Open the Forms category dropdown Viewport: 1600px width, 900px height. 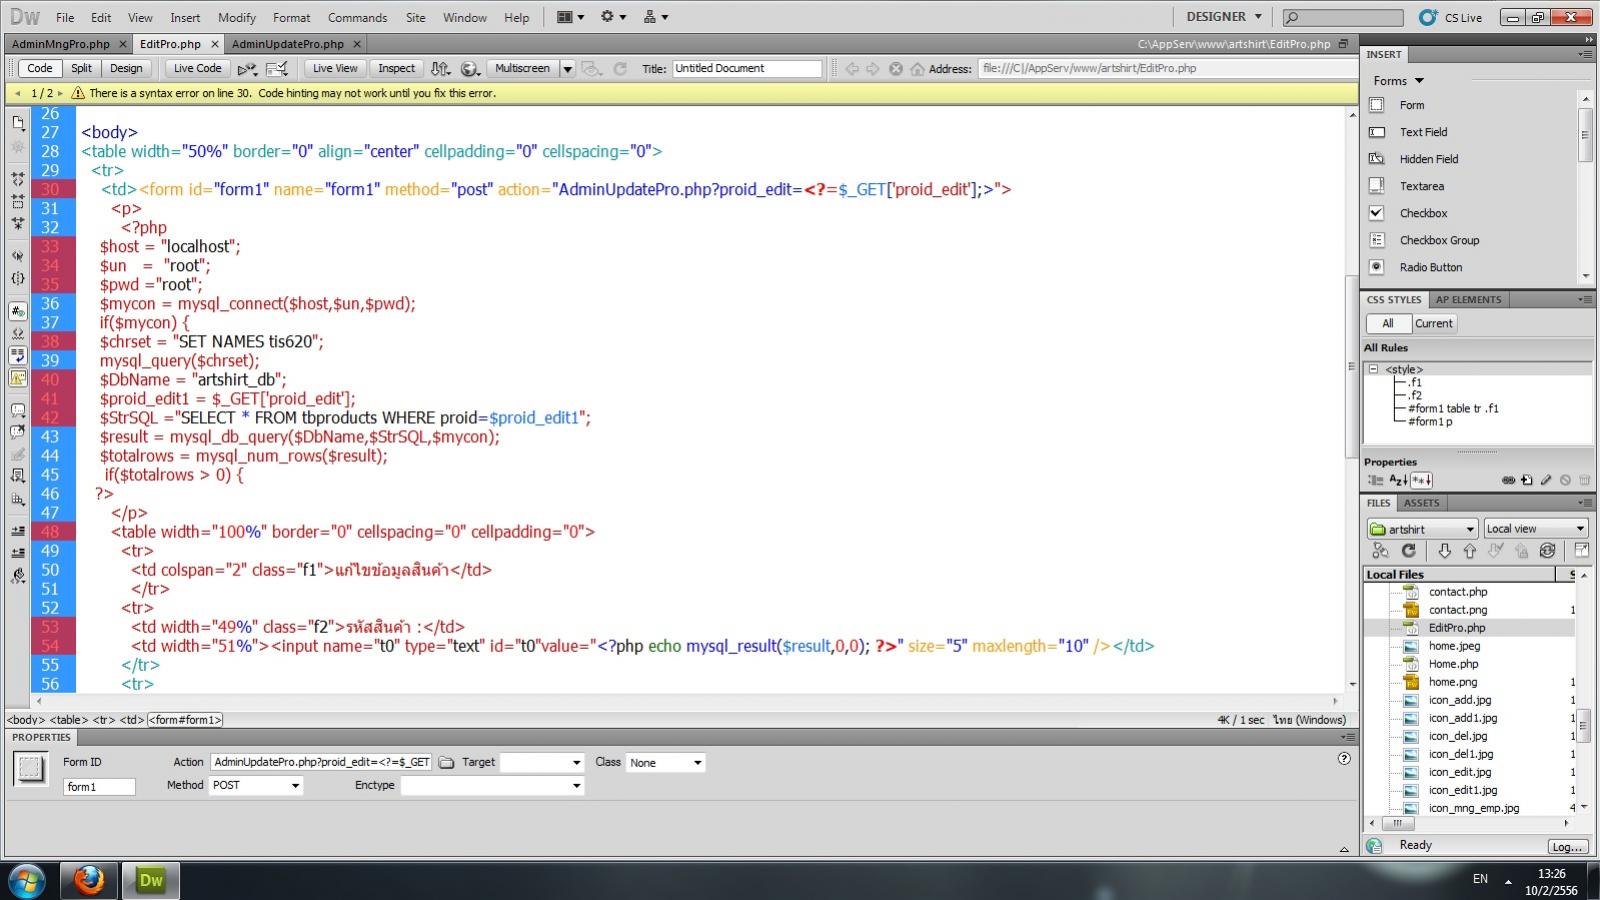[x=1419, y=81]
